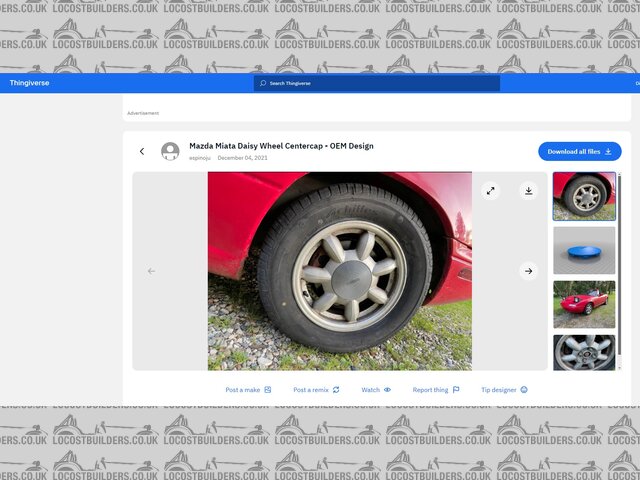This screenshot has height=480, width=640.
Task: Click Post a remix link
Action: pyautogui.click(x=316, y=390)
